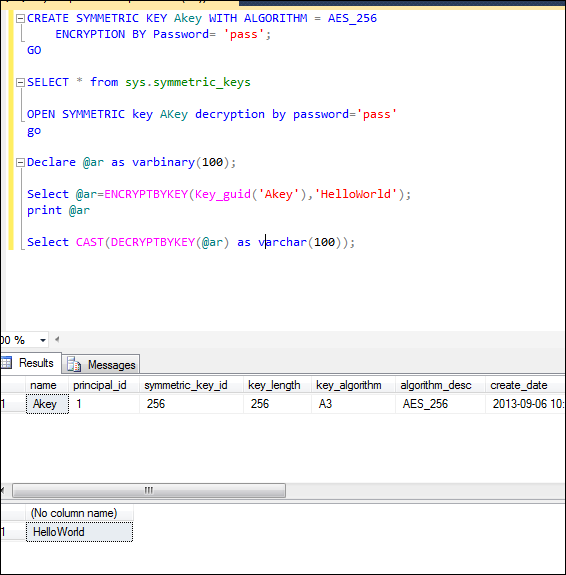The height and width of the screenshot is (575, 566).
Task: Click the uppercase GO statement after CREATE
Action: (x=34, y=50)
